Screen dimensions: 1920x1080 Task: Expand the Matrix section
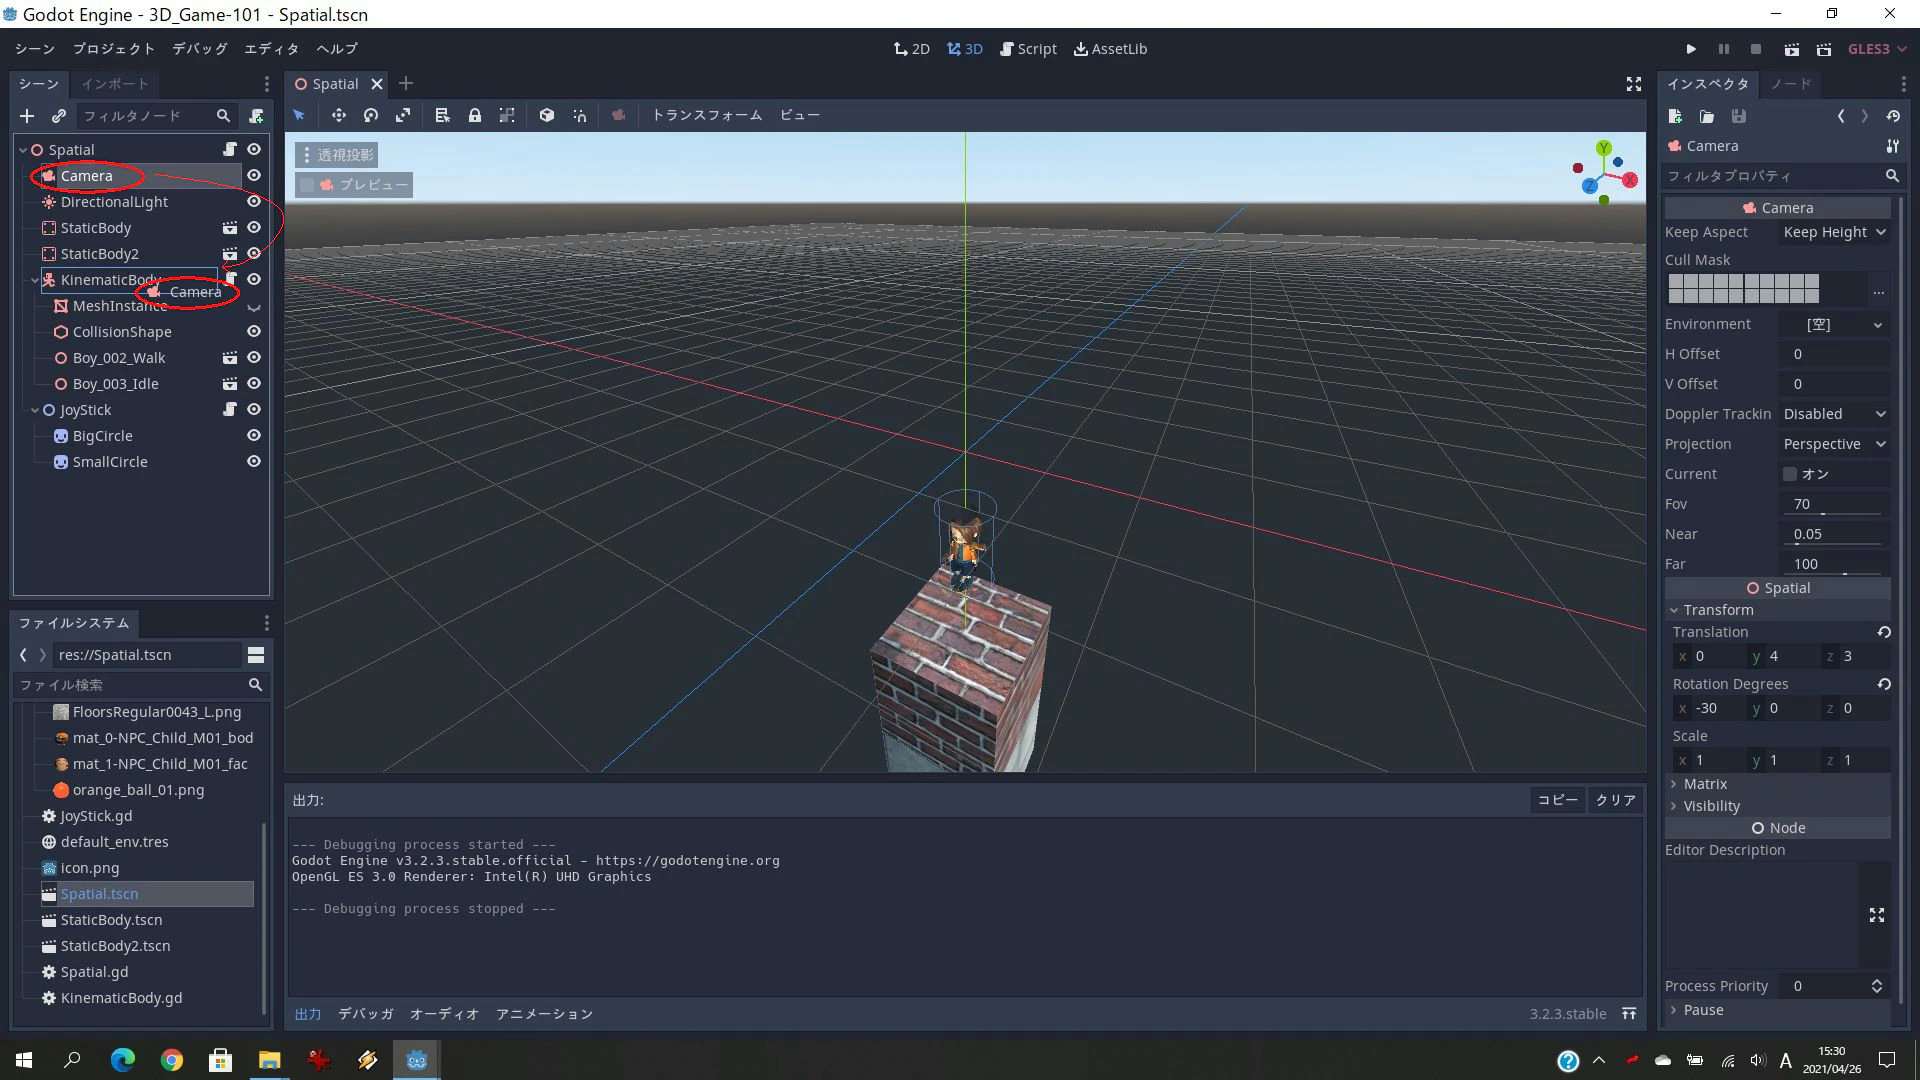[x=1778, y=784]
